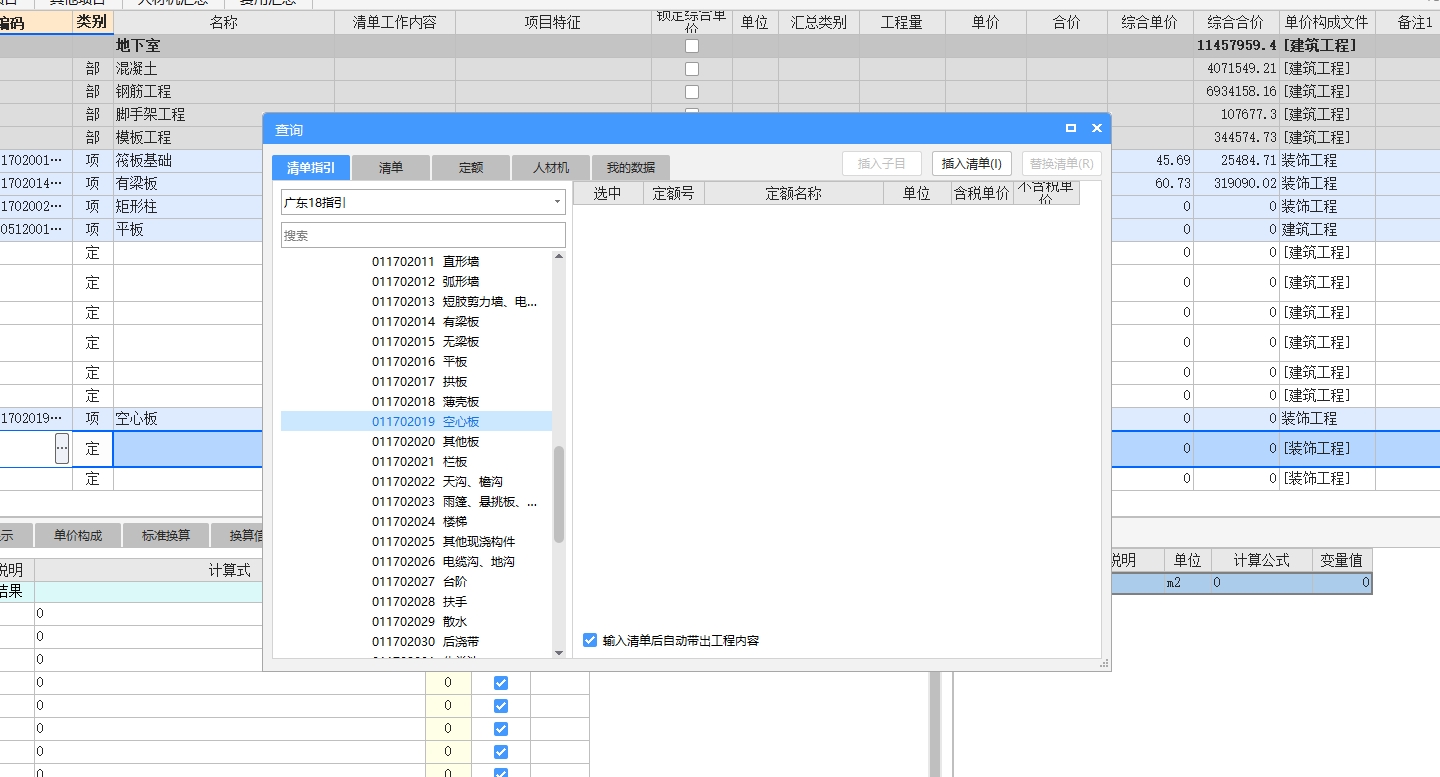
Task: Select 011702025 其他现浇构件 entry
Action: click(x=443, y=541)
